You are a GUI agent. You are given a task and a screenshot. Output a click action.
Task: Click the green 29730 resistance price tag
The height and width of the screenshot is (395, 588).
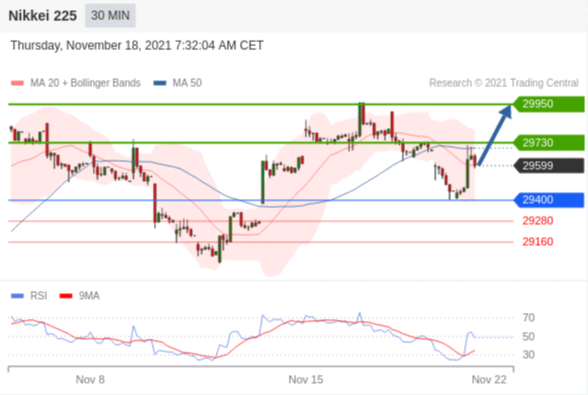point(549,143)
